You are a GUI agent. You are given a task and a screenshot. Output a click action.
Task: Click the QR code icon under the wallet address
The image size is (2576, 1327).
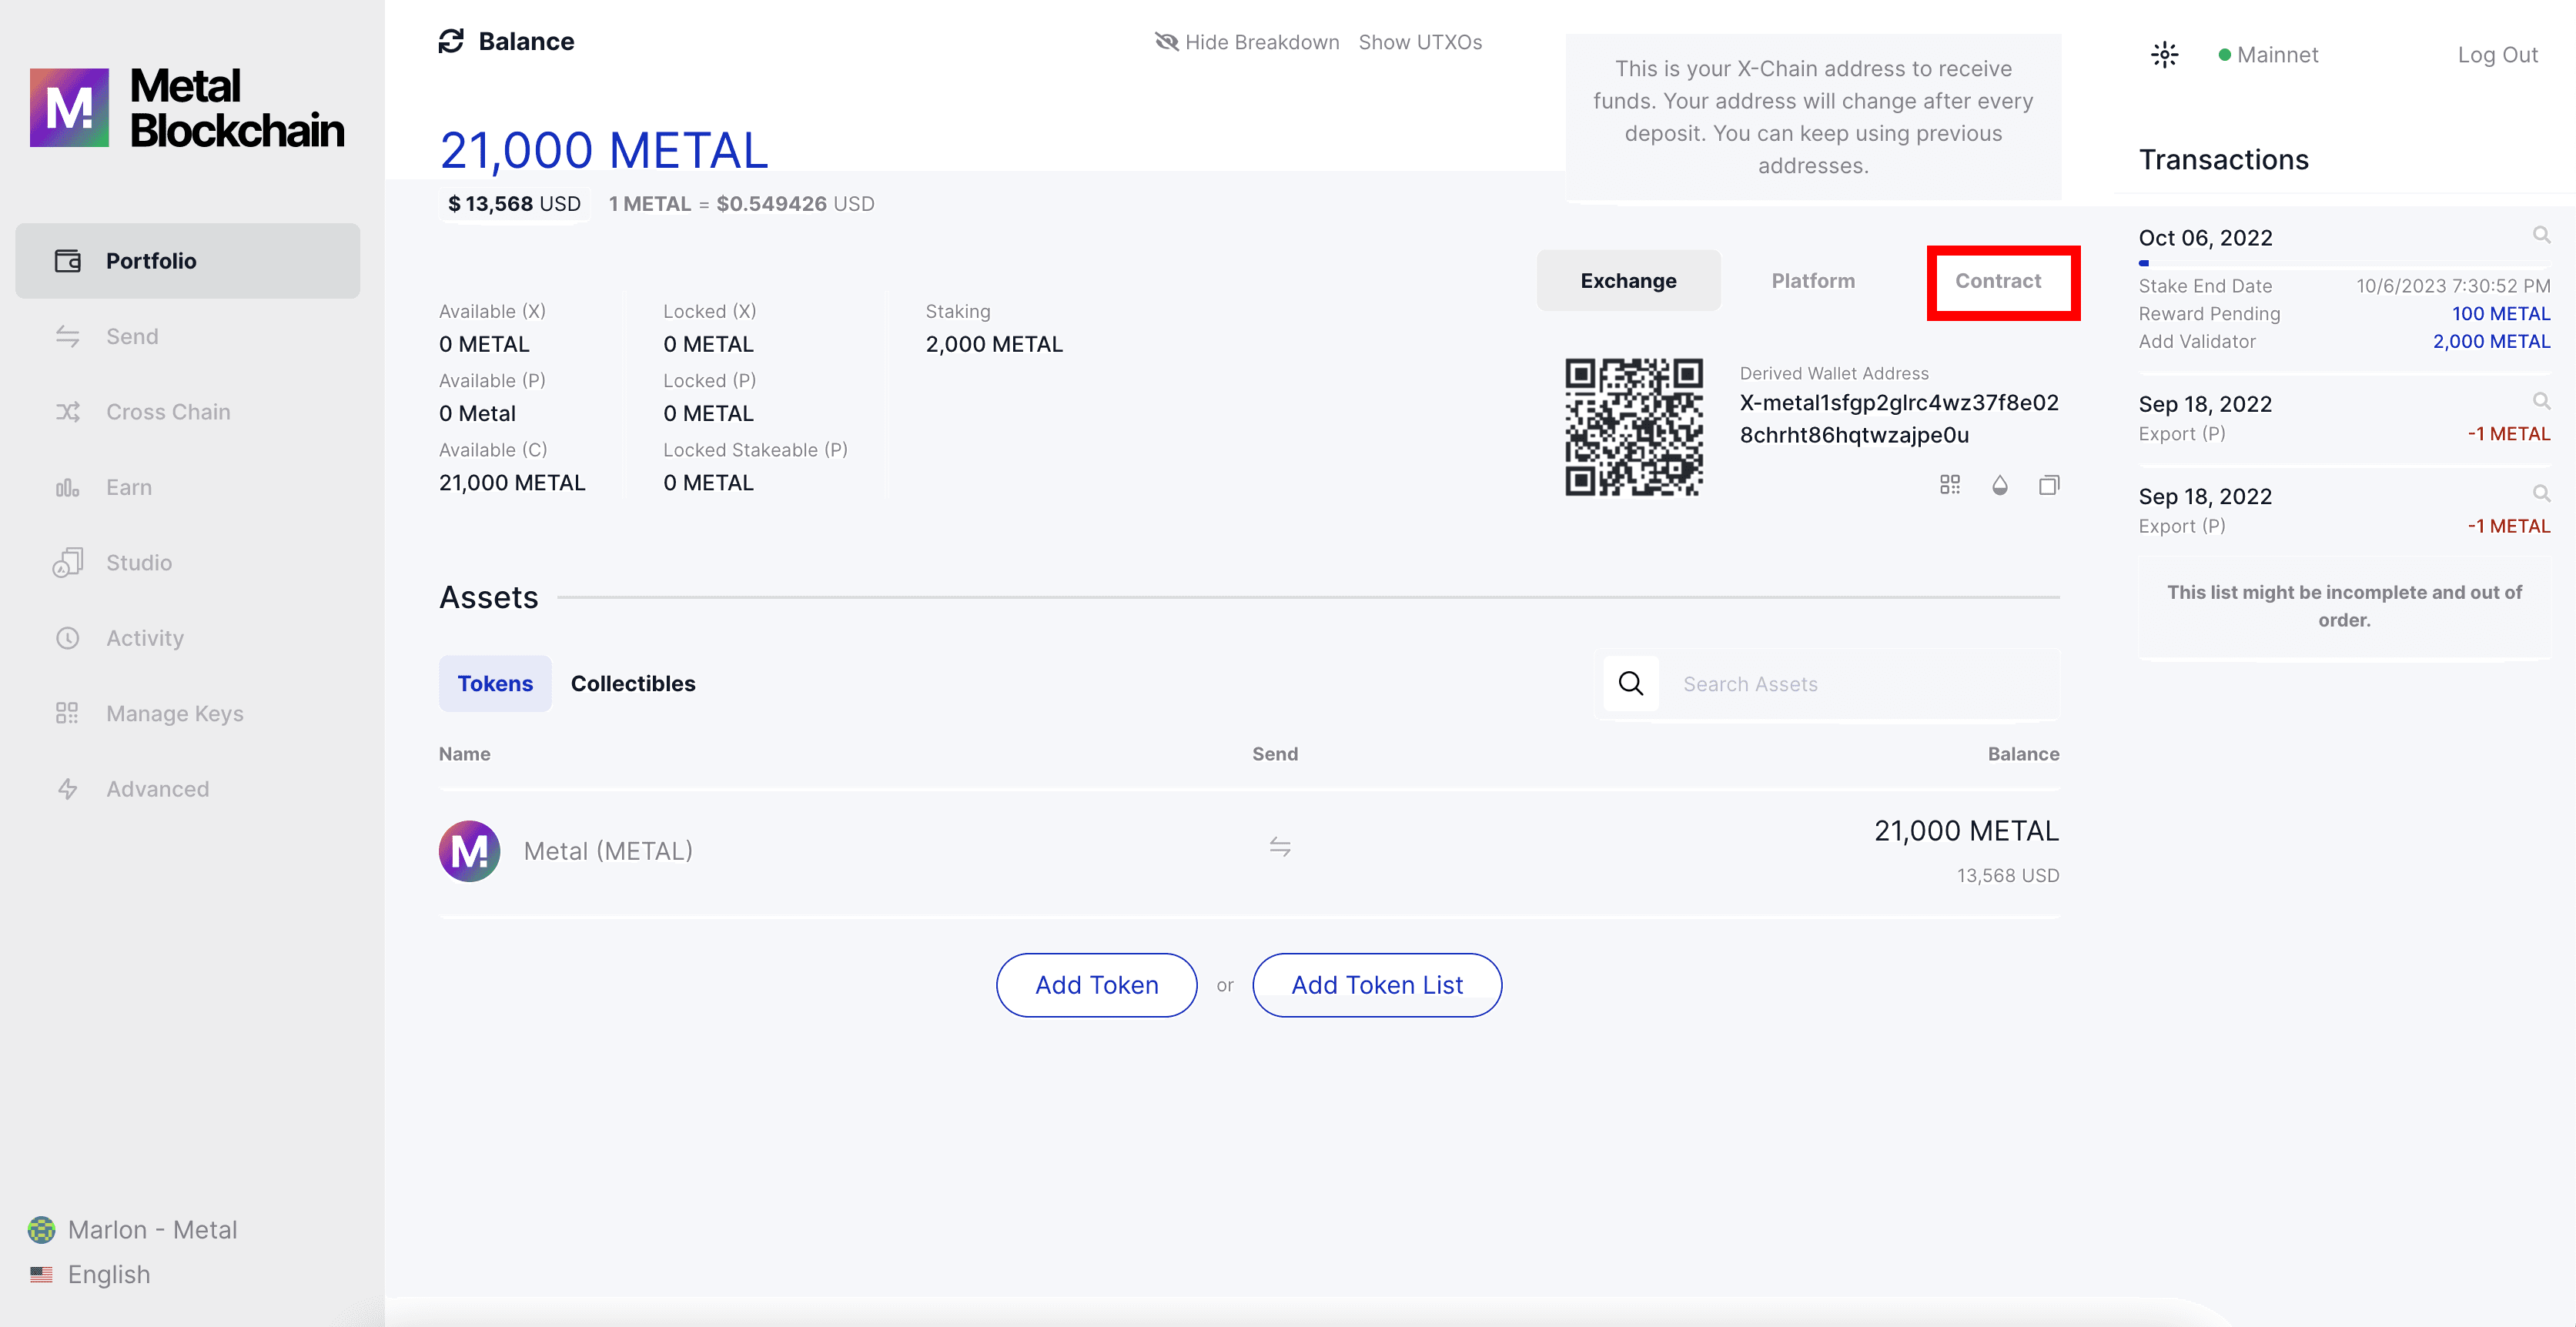pyautogui.click(x=1949, y=485)
